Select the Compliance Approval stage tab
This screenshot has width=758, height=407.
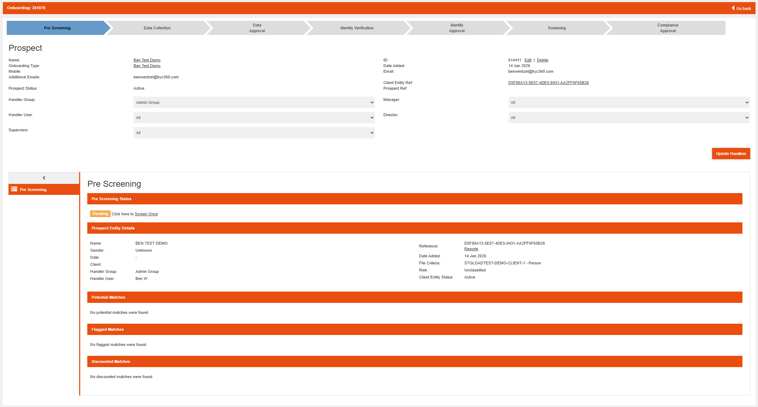point(667,28)
